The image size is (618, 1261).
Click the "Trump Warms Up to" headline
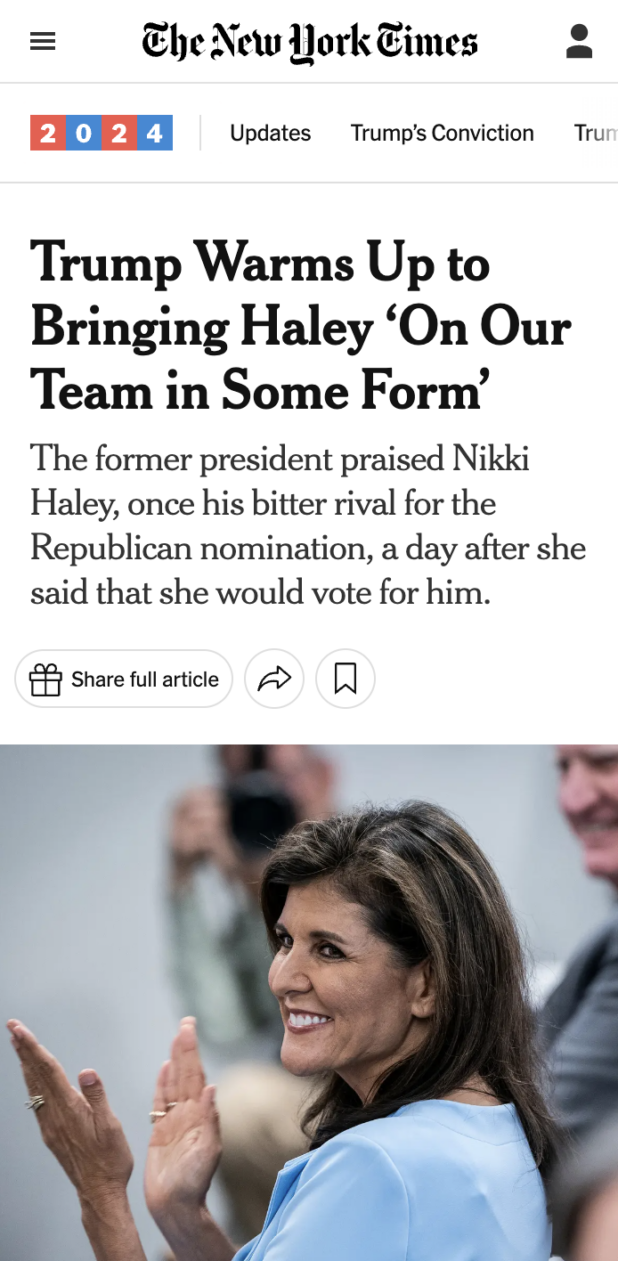pyautogui.click(x=260, y=264)
